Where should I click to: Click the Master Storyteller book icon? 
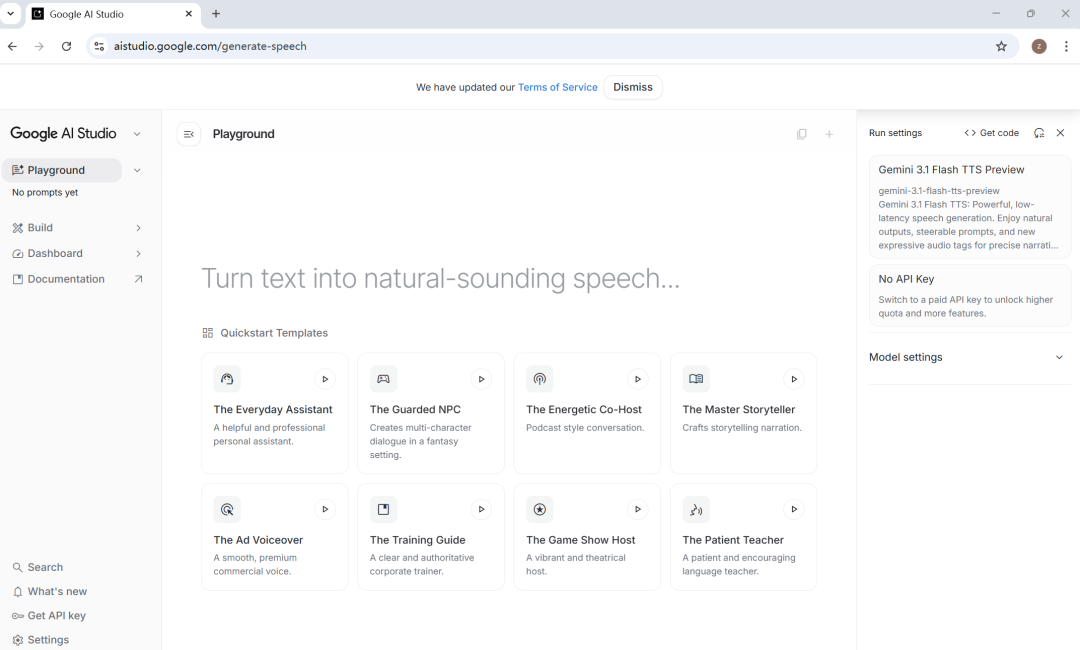pos(696,379)
